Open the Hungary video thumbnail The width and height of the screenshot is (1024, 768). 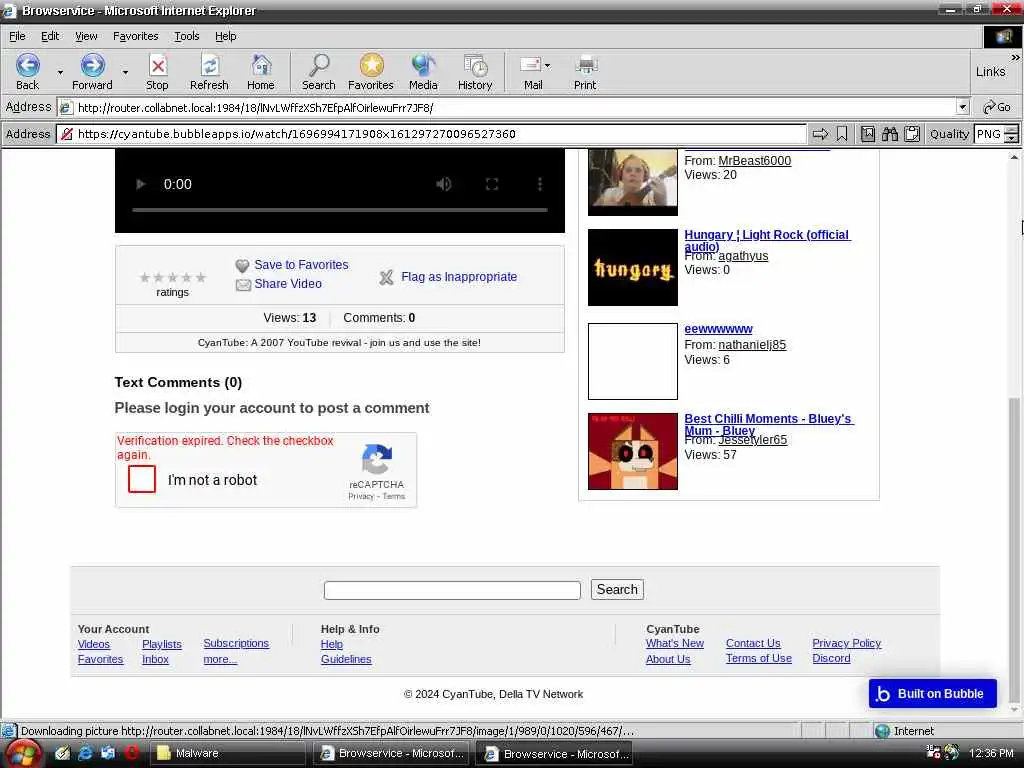coord(633,267)
